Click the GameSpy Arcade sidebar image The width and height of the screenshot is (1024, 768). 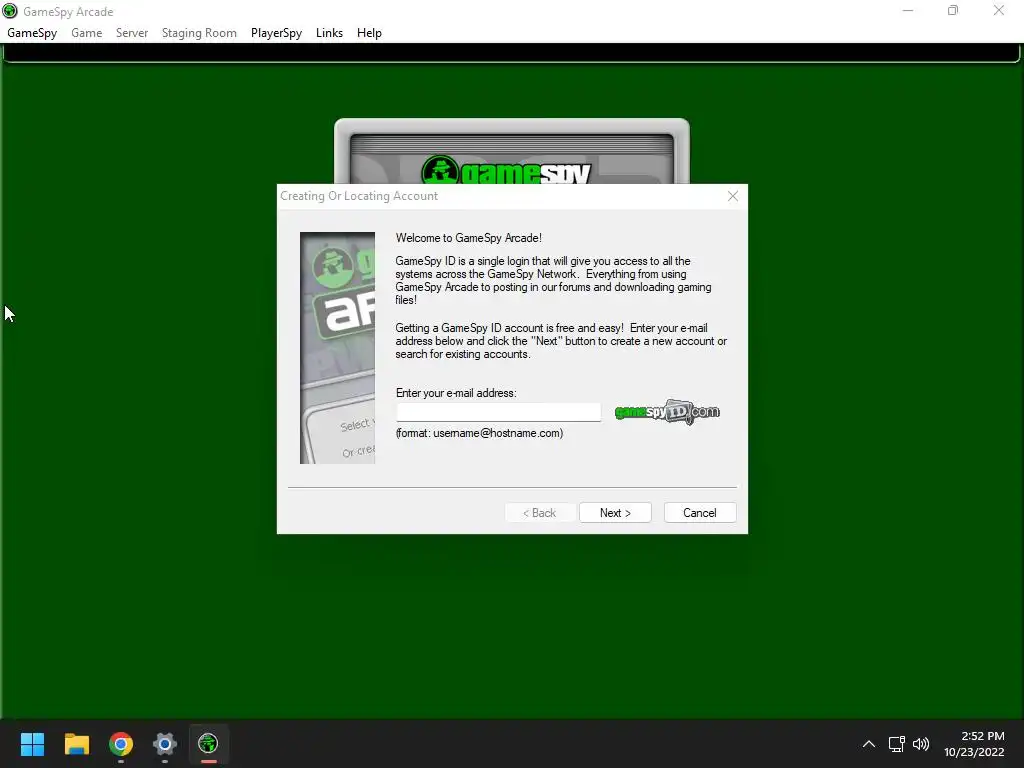pyautogui.click(x=337, y=348)
